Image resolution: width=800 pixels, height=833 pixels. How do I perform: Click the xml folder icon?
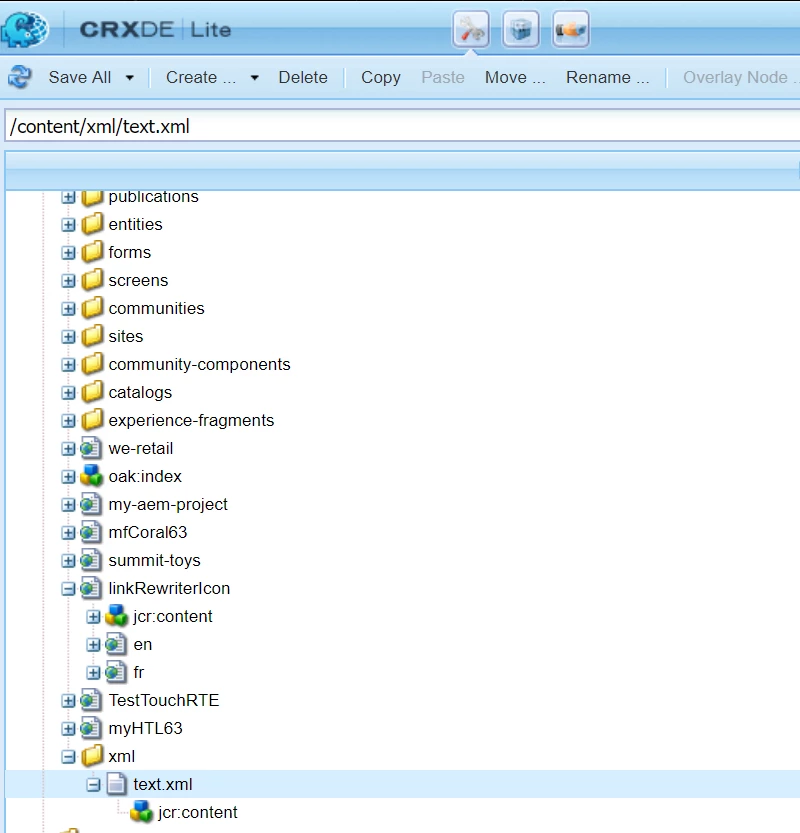92,756
